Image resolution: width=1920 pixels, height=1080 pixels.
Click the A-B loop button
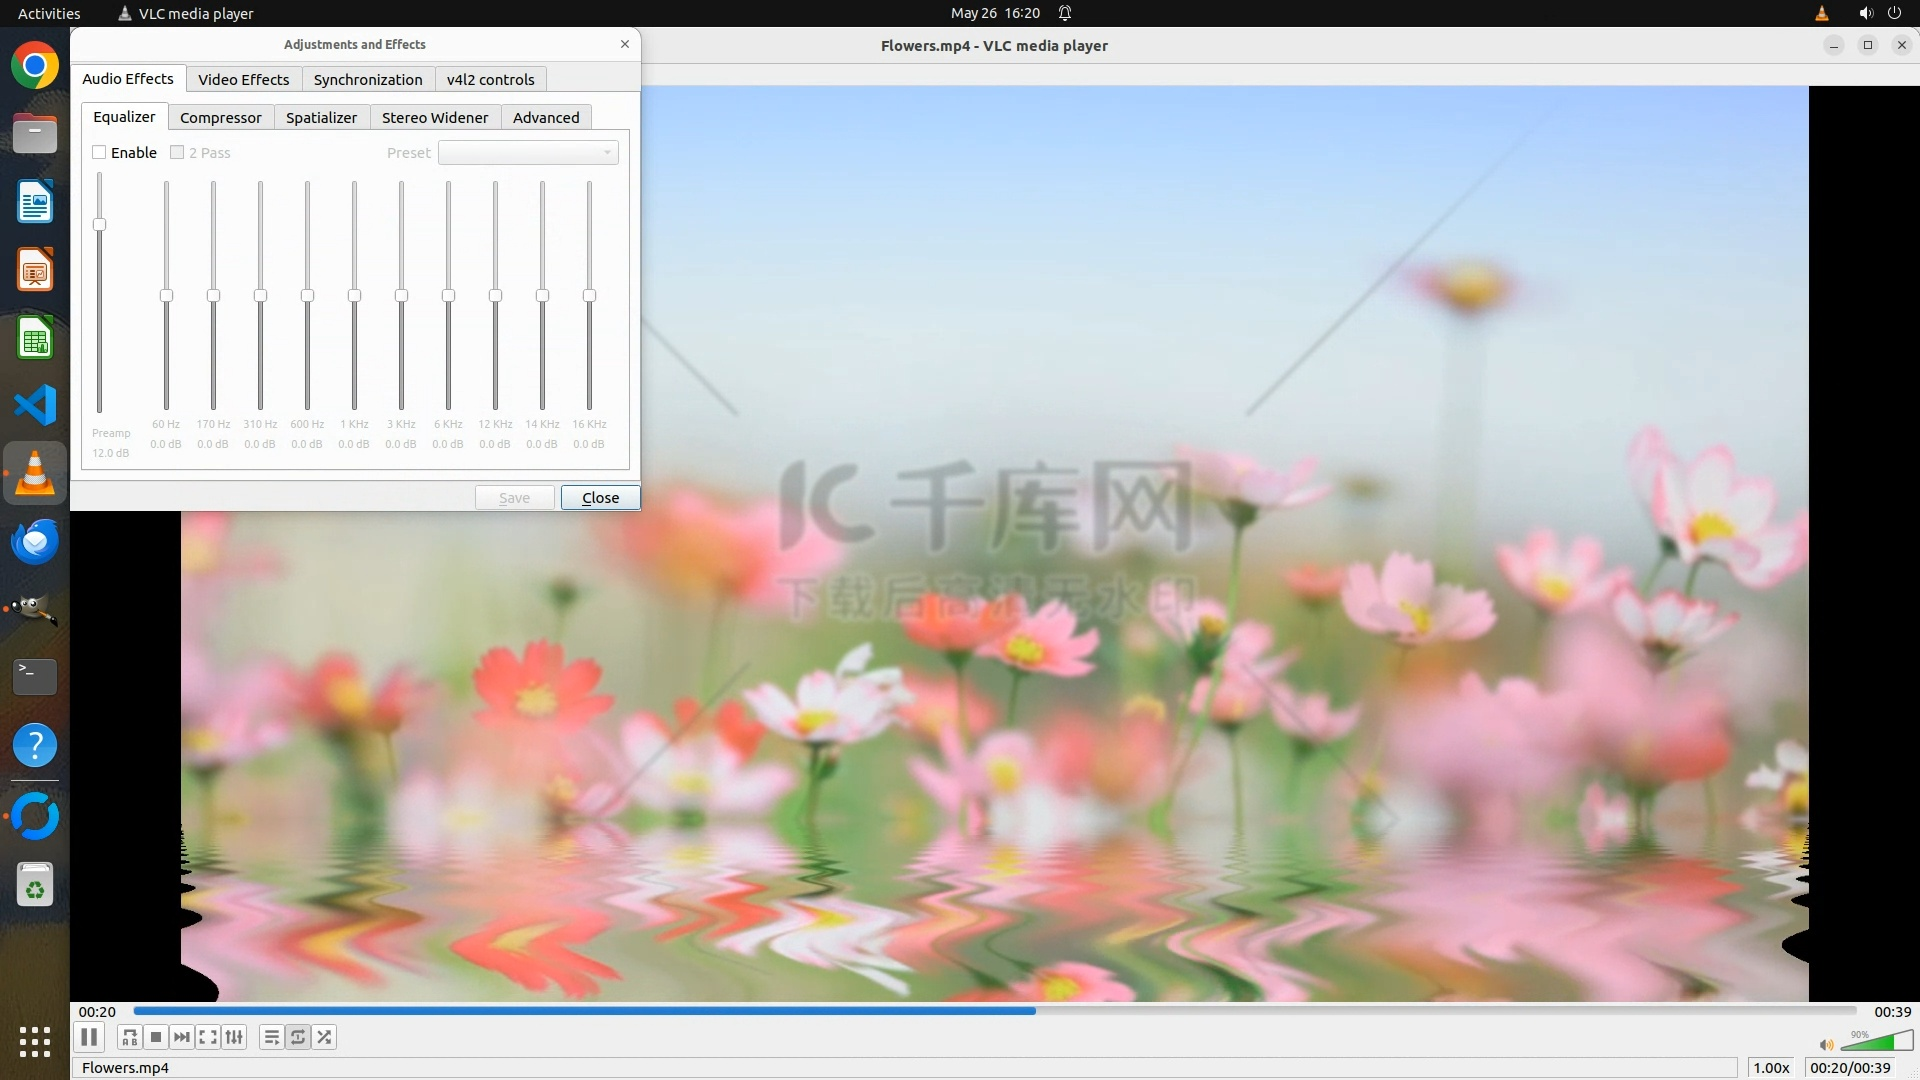pos(129,1037)
